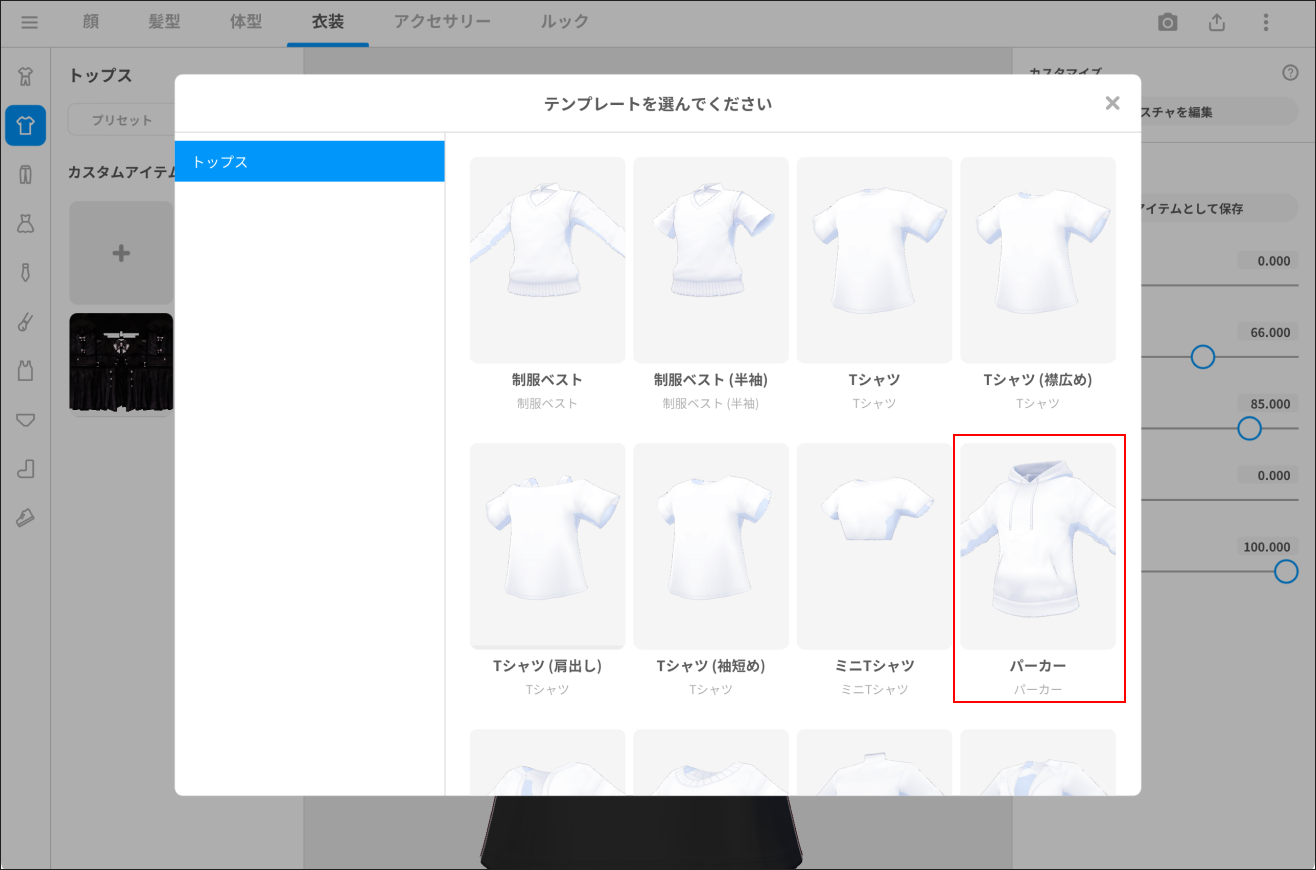Select the arm accessory sidebar icon

tap(26, 321)
